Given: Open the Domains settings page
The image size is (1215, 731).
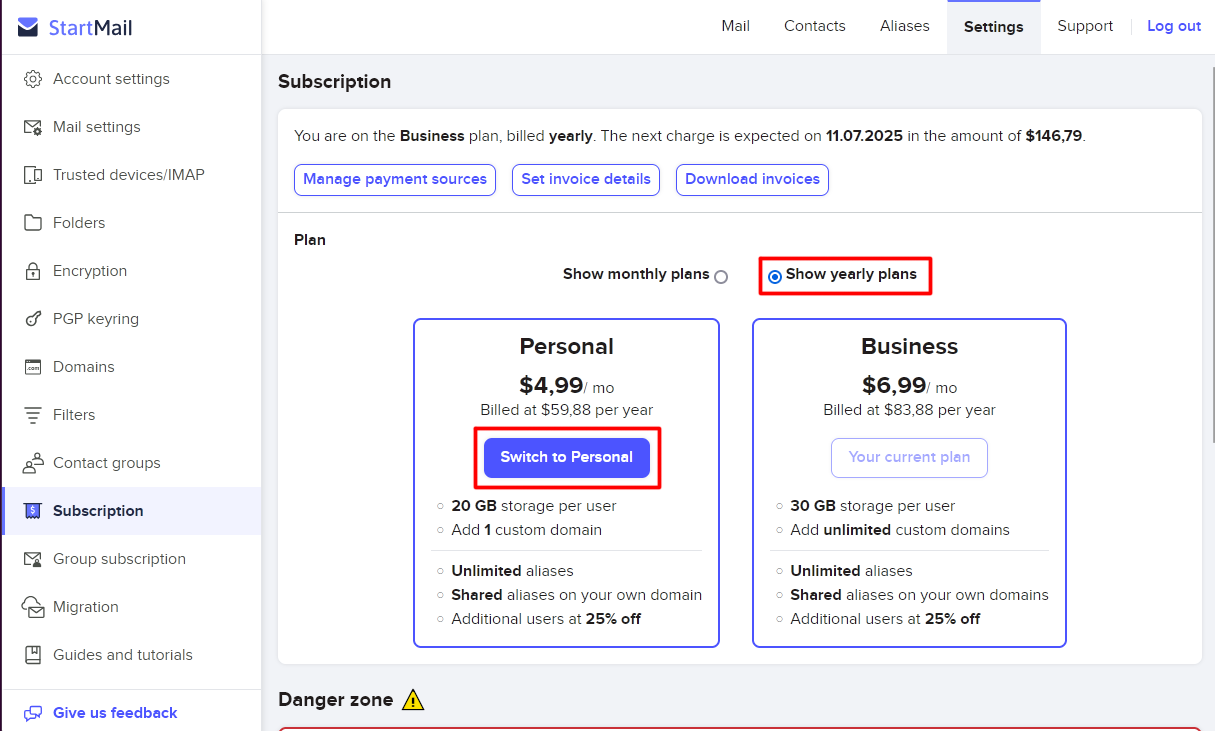Looking at the screenshot, I should [131, 367].
